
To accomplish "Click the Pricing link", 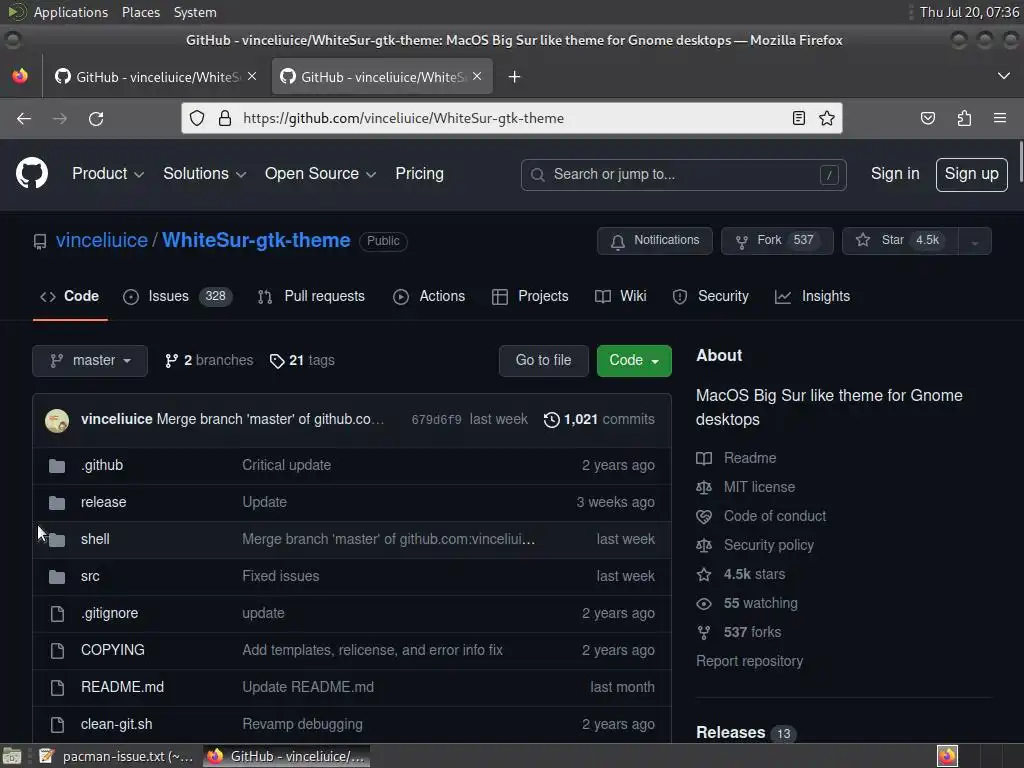I will click(x=419, y=174).
